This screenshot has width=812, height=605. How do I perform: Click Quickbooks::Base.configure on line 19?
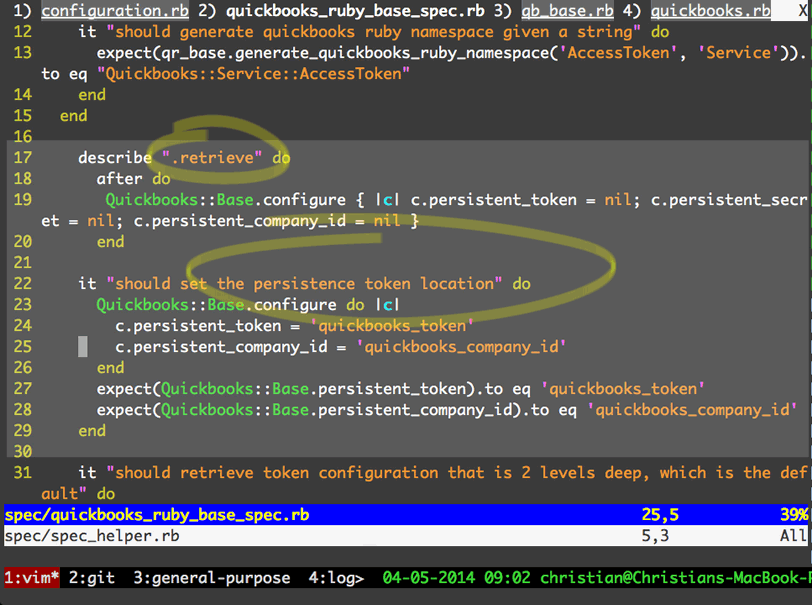point(226,199)
